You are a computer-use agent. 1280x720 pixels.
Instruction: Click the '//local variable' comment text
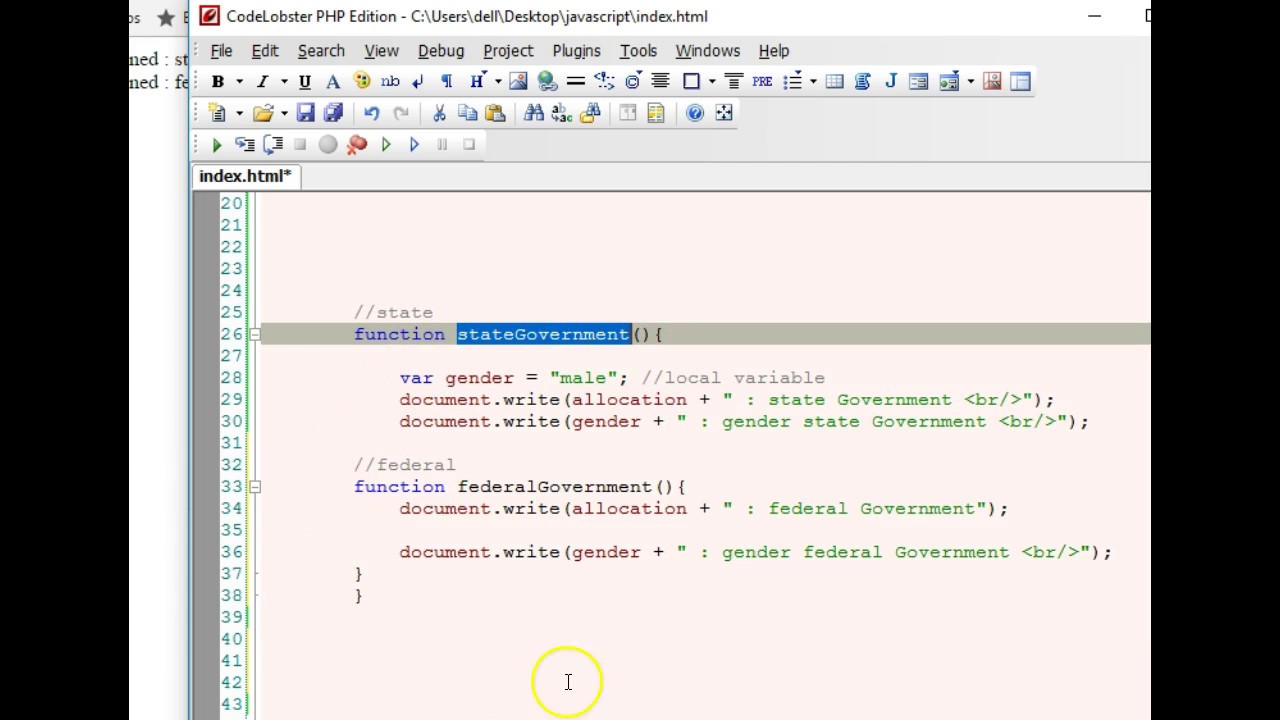733,378
